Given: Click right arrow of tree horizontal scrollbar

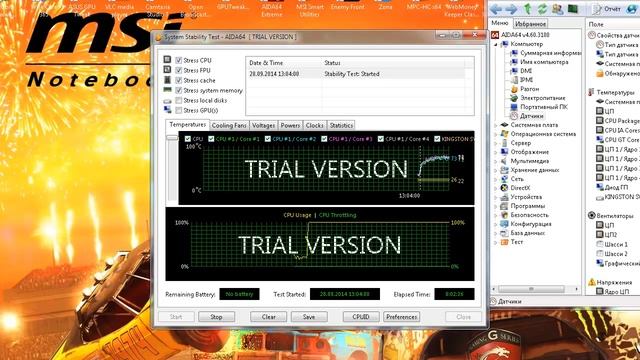Looking at the screenshot, I should (576, 289).
